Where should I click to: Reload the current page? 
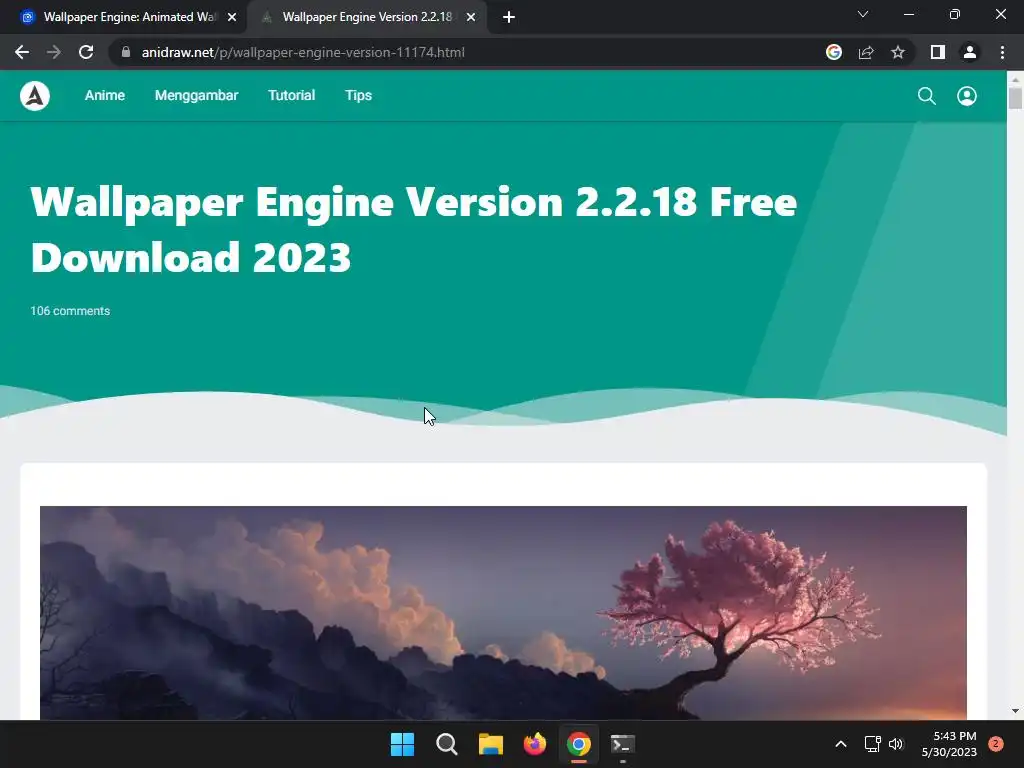[86, 52]
